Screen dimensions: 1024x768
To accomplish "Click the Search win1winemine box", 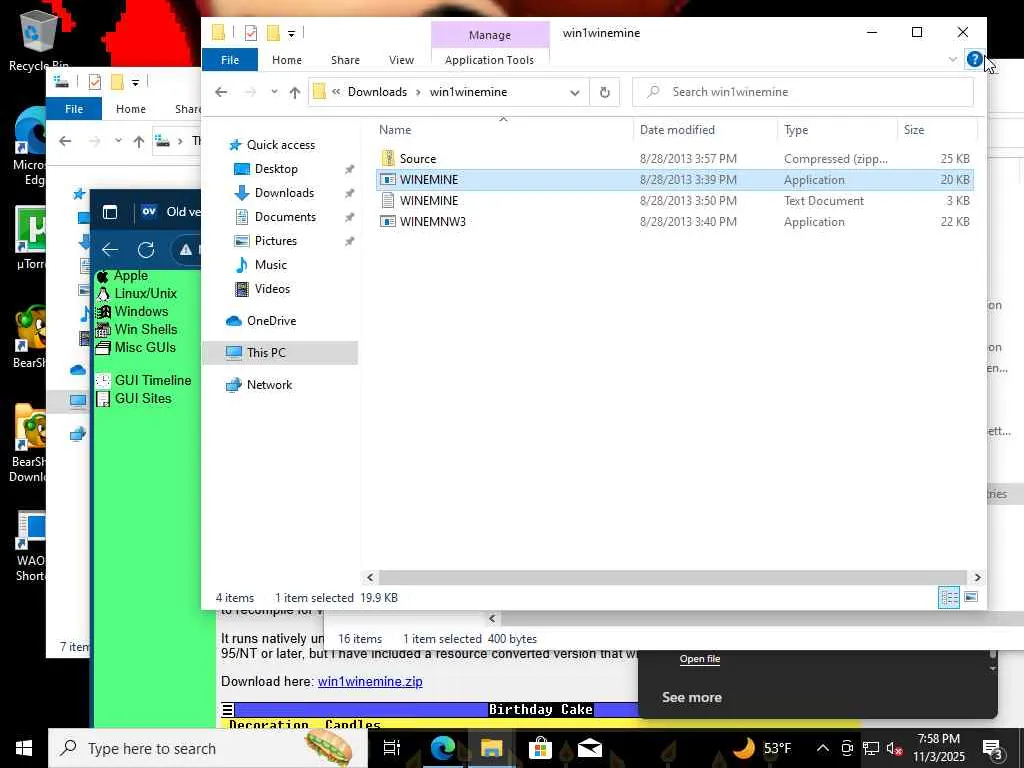I will tap(803, 92).
